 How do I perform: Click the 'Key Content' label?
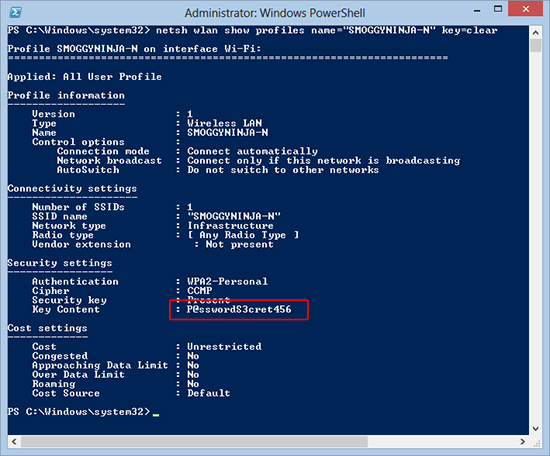coord(66,309)
